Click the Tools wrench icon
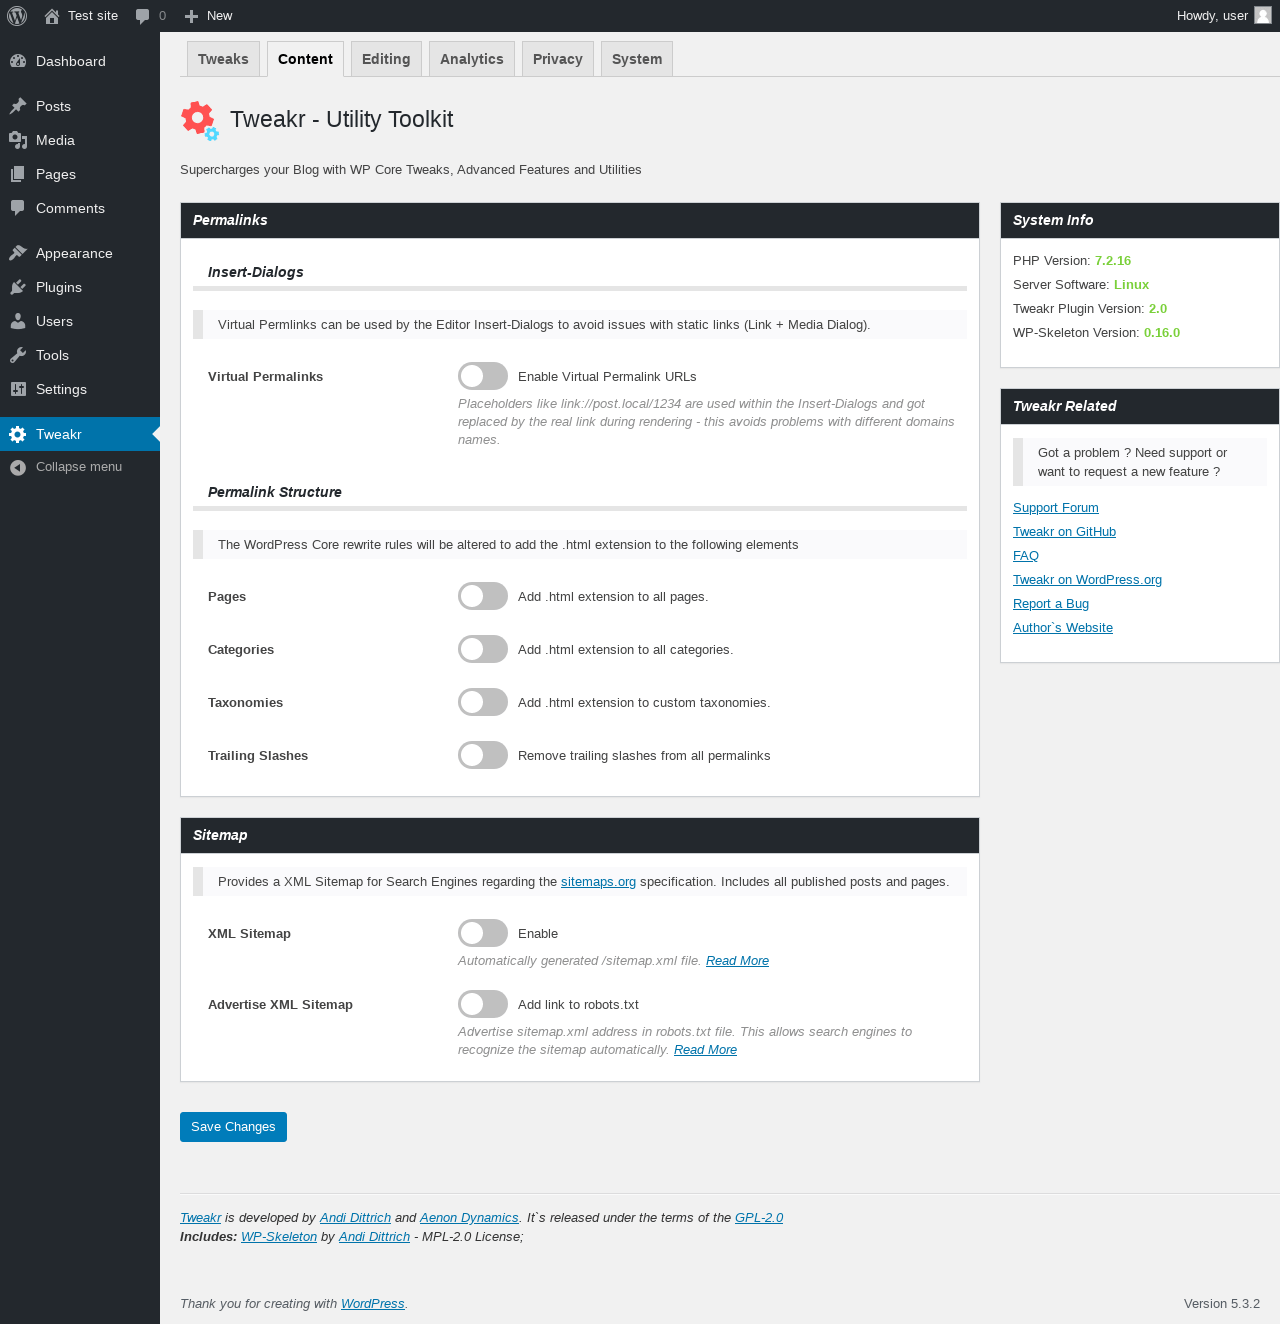The height and width of the screenshot is (1324, 1280). pyautogui.click(x=18, y=355)
